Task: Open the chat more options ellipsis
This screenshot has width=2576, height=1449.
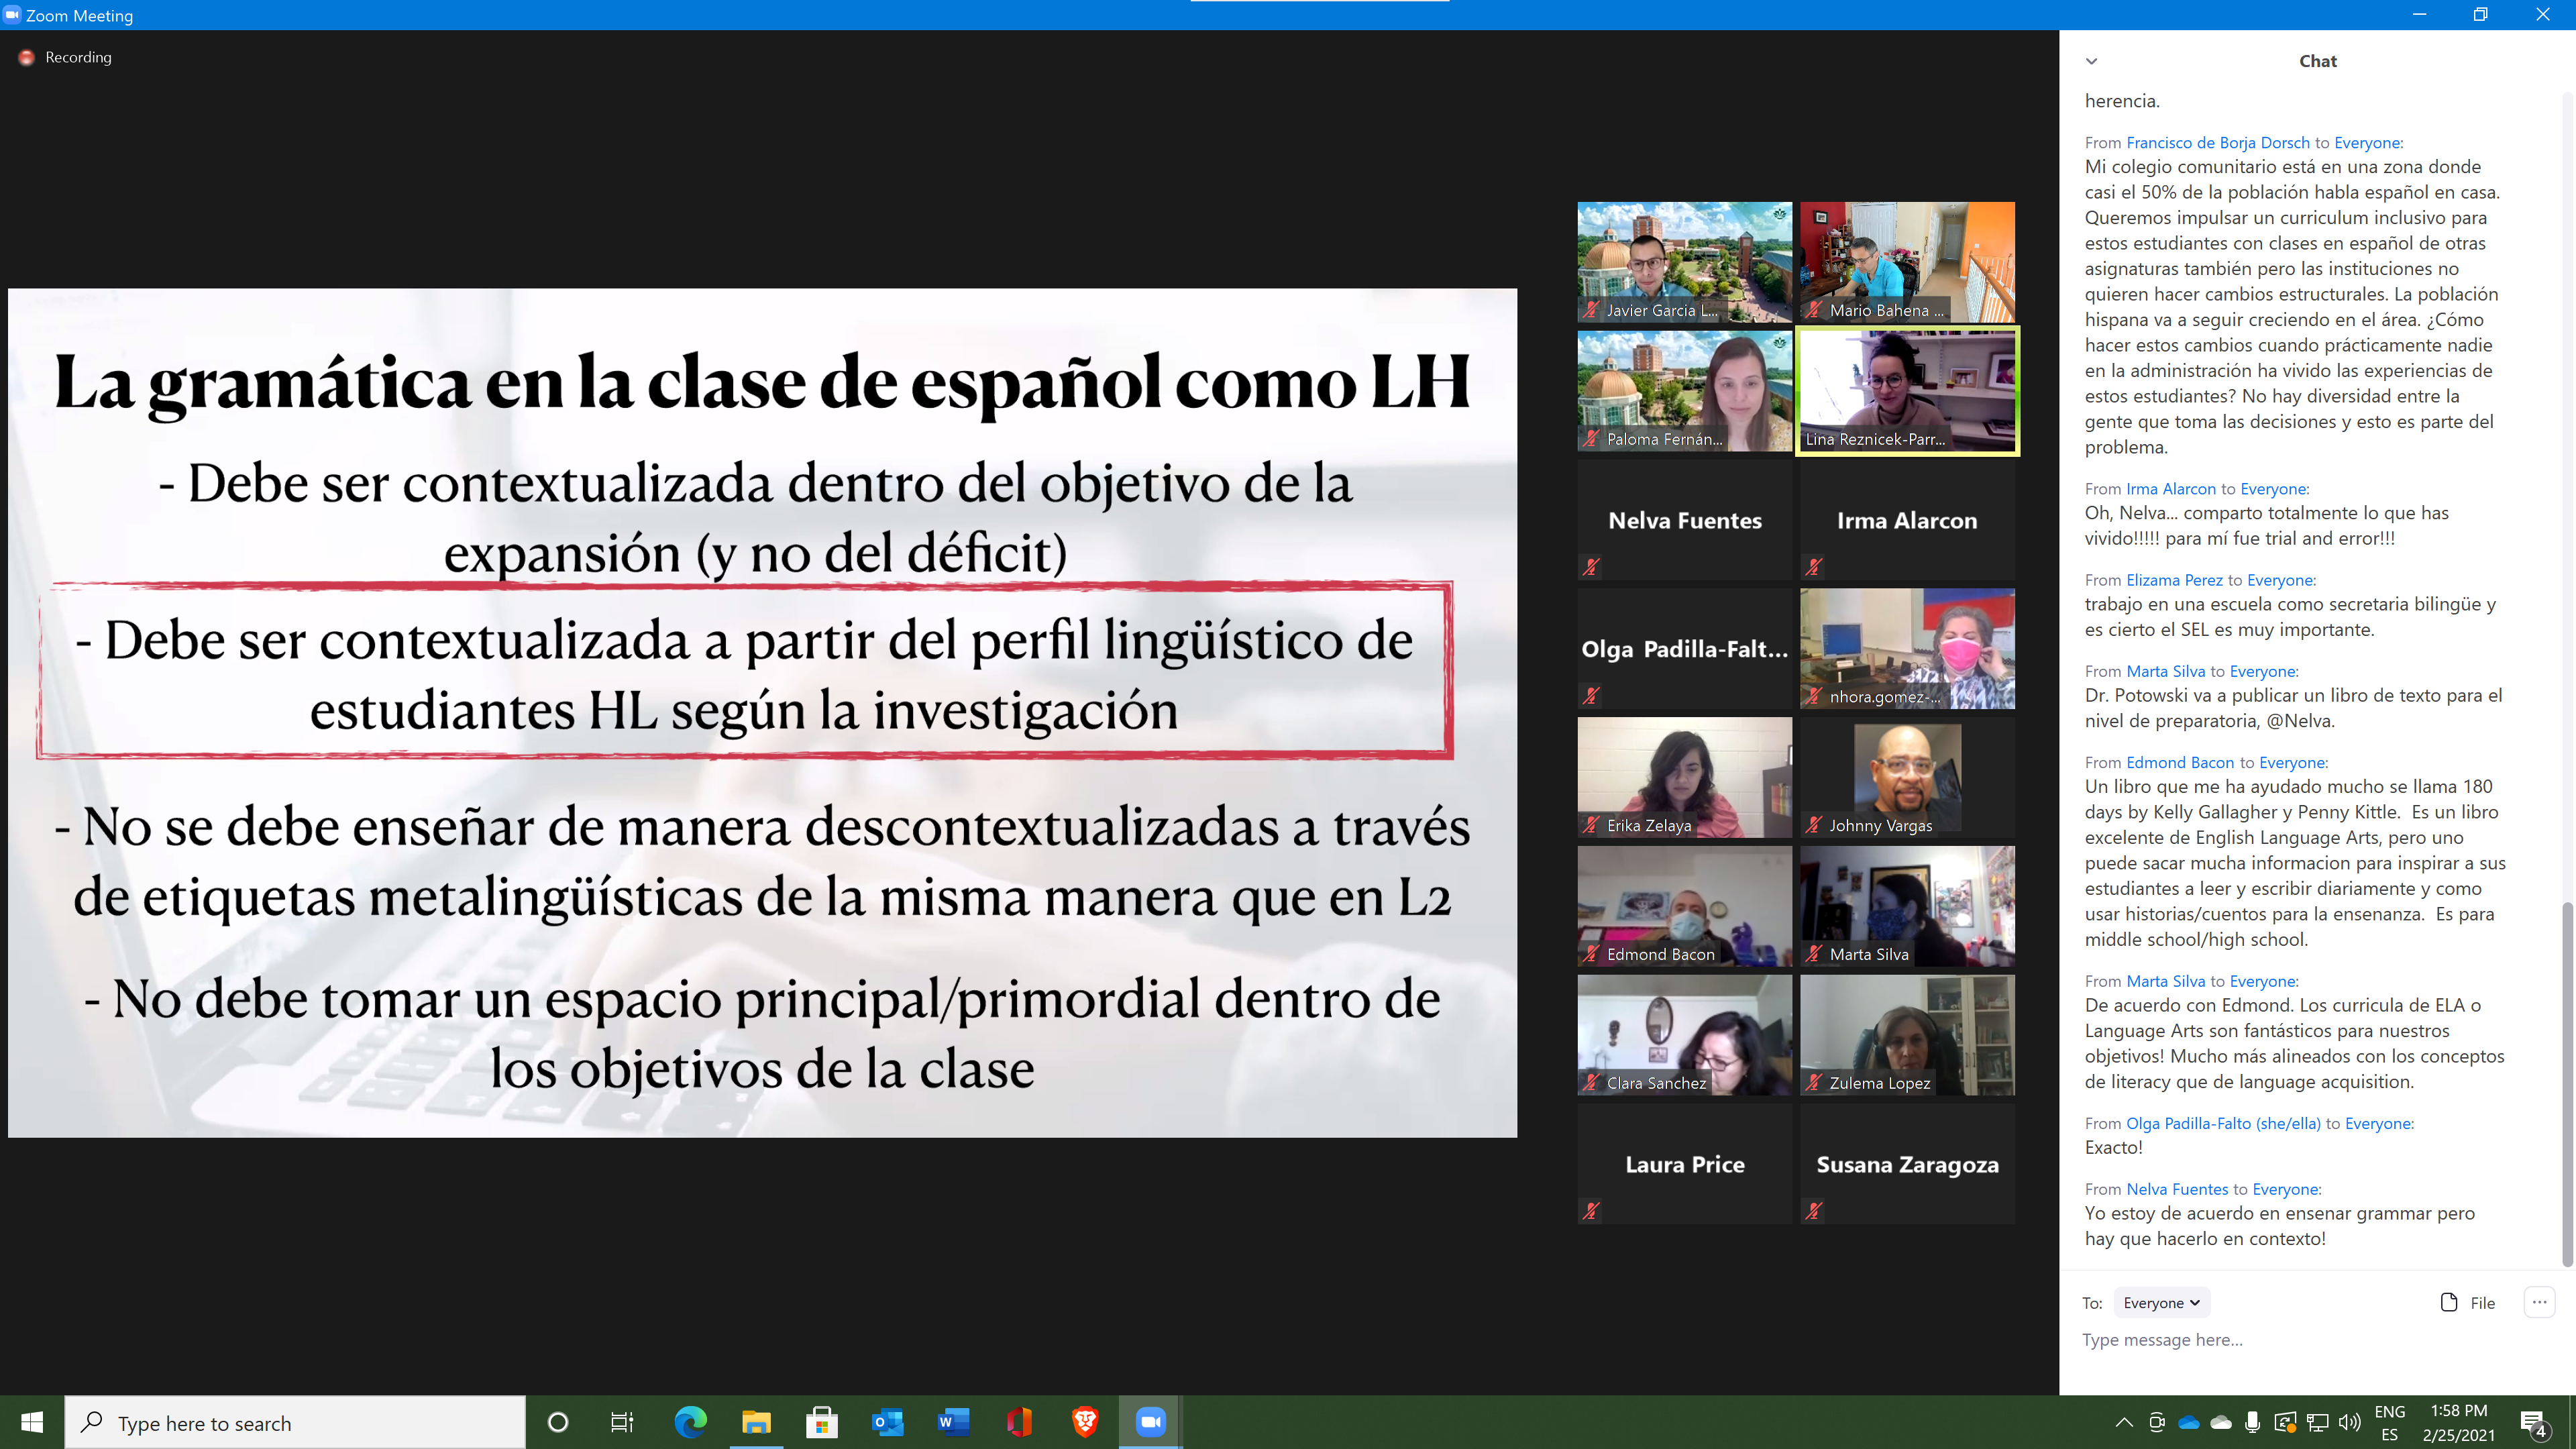Action: (2539, 1301)
